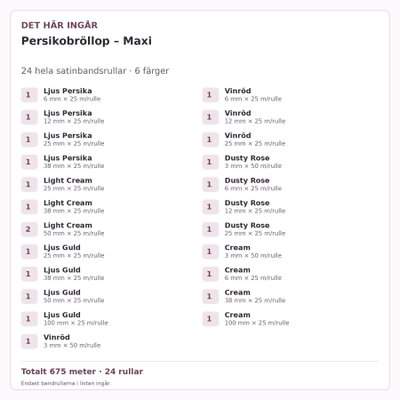Click the Persikobröllop – Maxi title
The width and height of the screenshot is (400, 400).
click(x=86, y=41)
